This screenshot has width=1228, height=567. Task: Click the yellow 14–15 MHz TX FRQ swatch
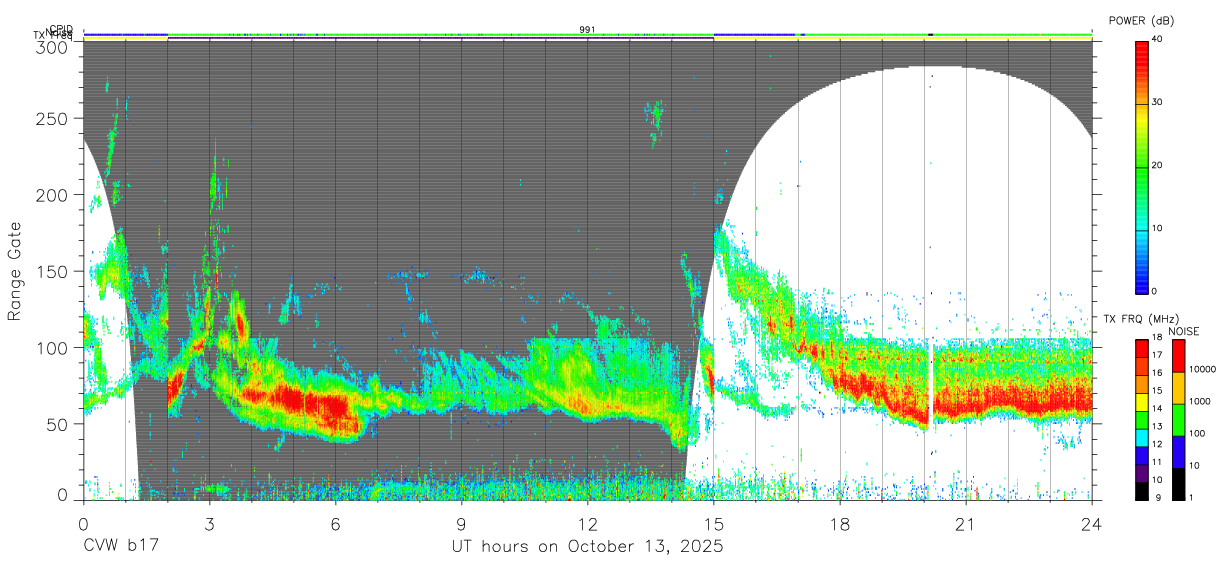click(x=1142, y=402)
